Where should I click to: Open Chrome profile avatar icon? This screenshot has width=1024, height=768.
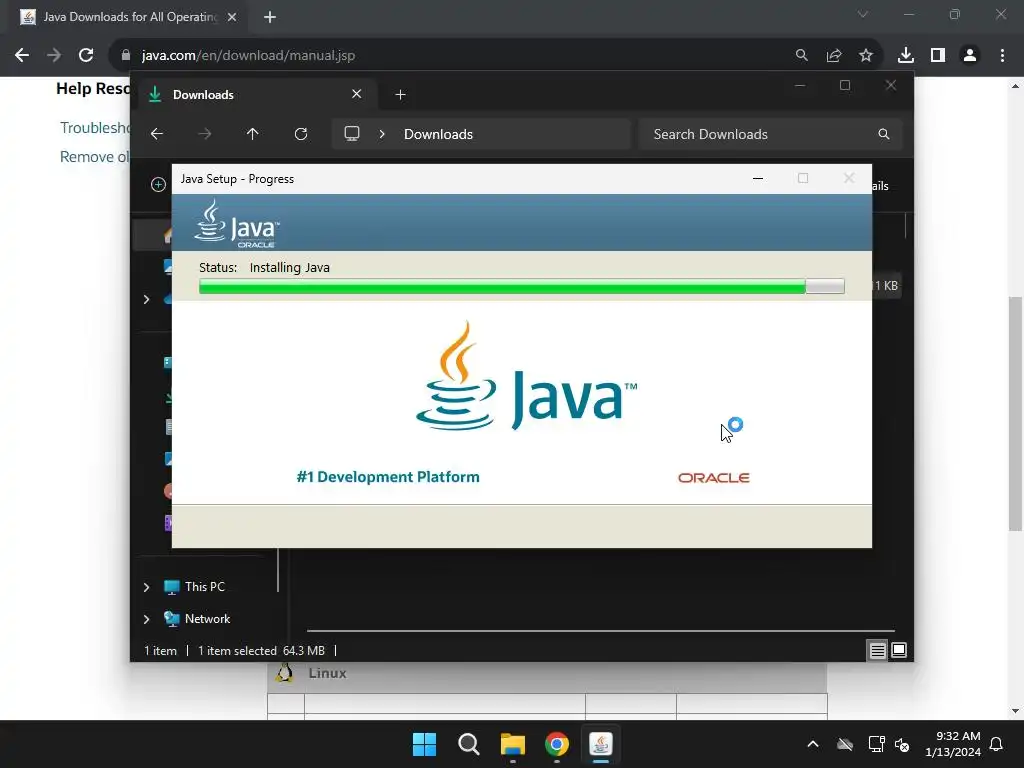[970, 56]
